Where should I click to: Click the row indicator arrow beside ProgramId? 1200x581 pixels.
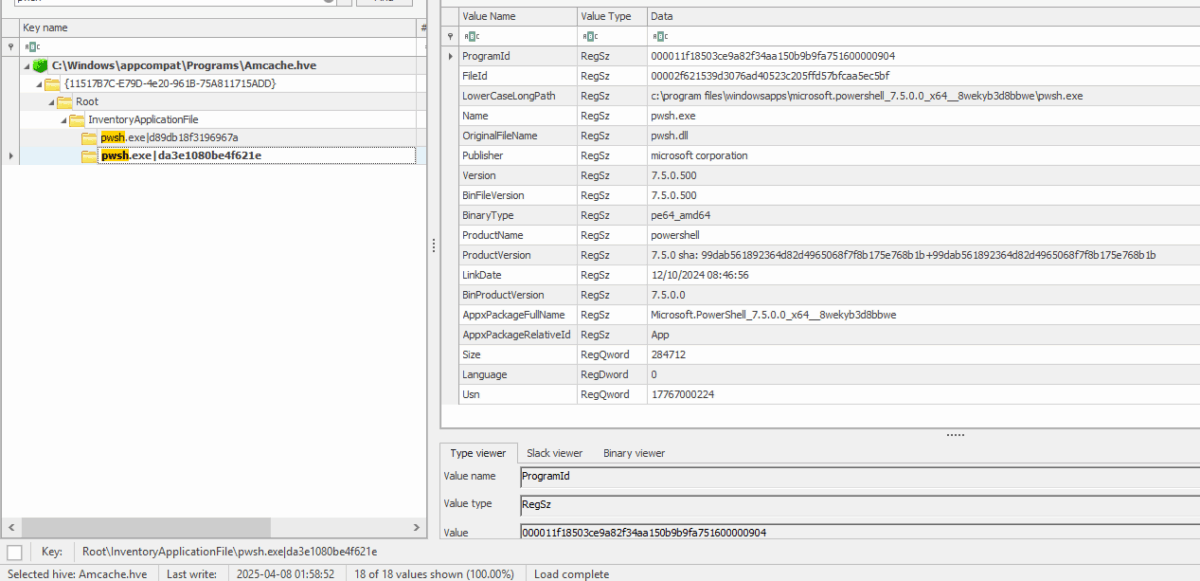pyautogui.click(x=449, y=56)
